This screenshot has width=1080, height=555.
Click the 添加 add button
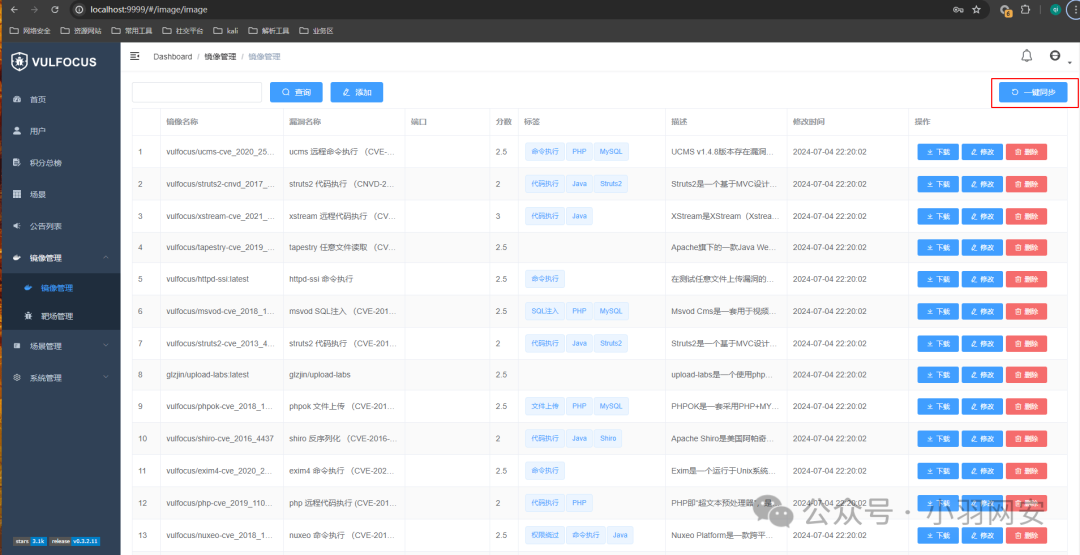tap(357, 92)
